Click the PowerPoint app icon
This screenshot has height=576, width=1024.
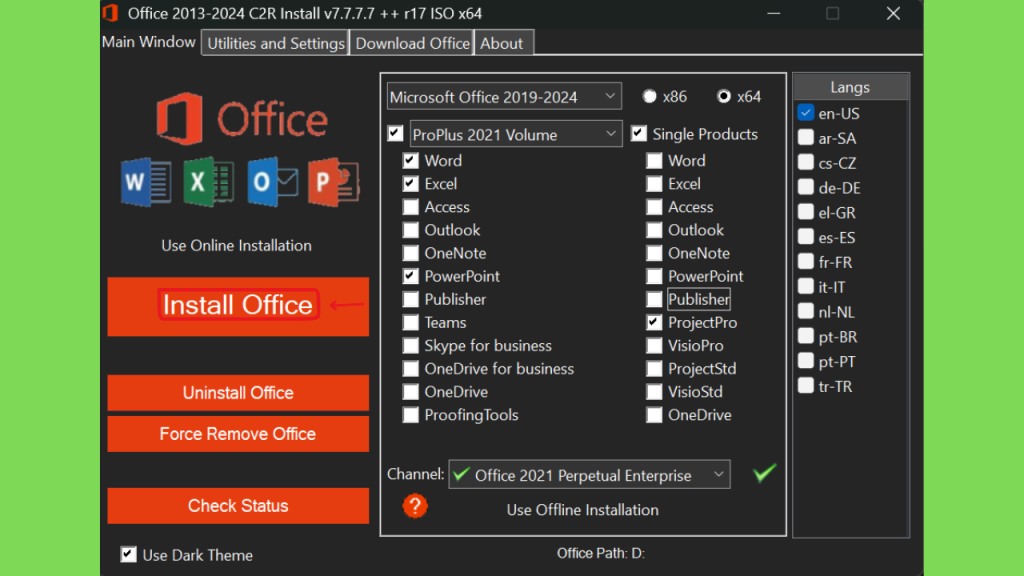pyautogui.click(x=334, y=182)
